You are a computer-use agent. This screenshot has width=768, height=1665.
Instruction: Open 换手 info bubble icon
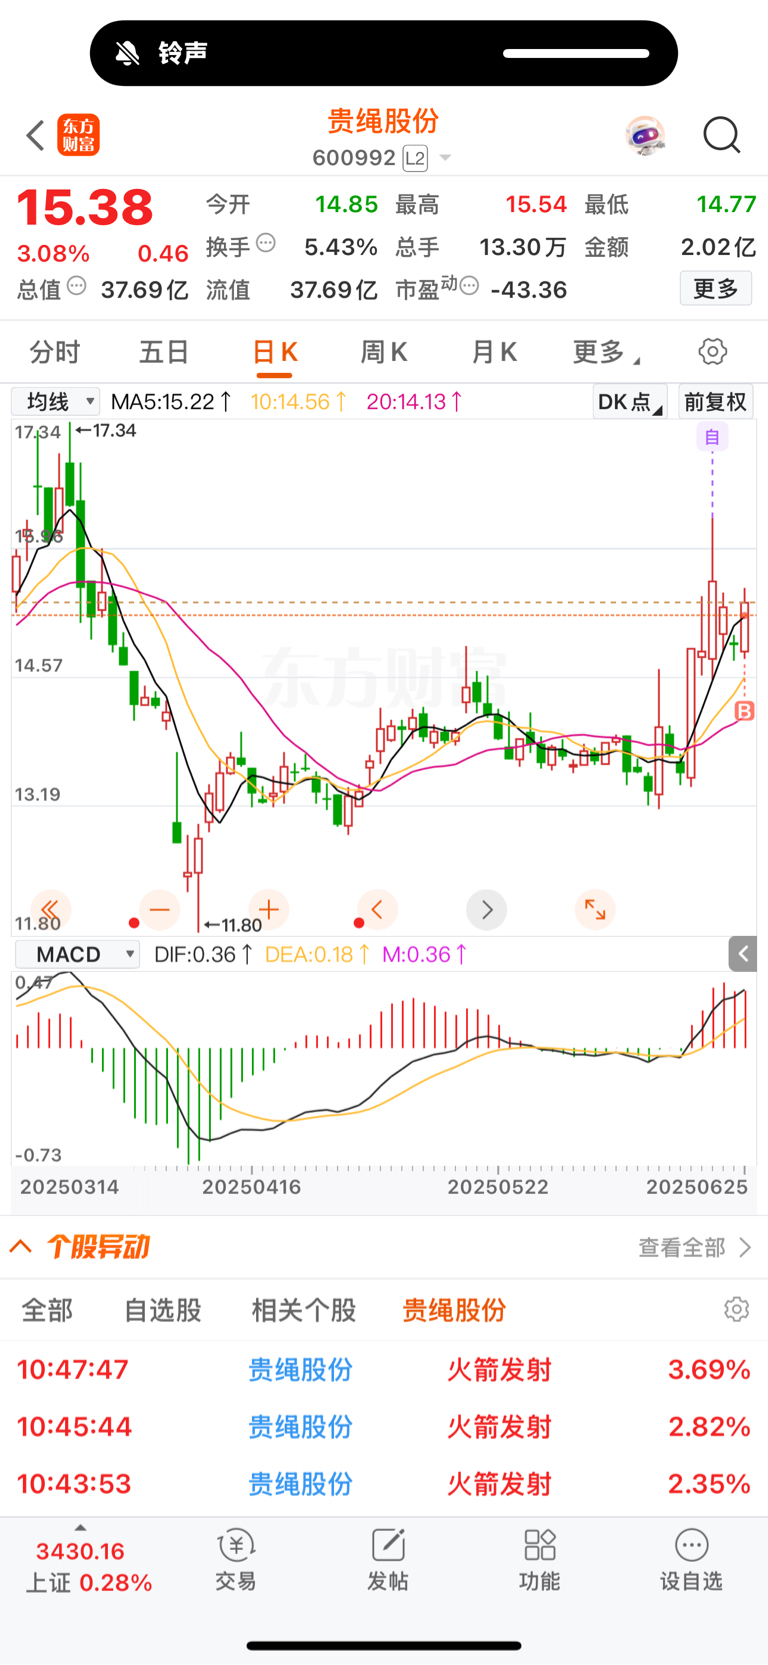(266, 242)
